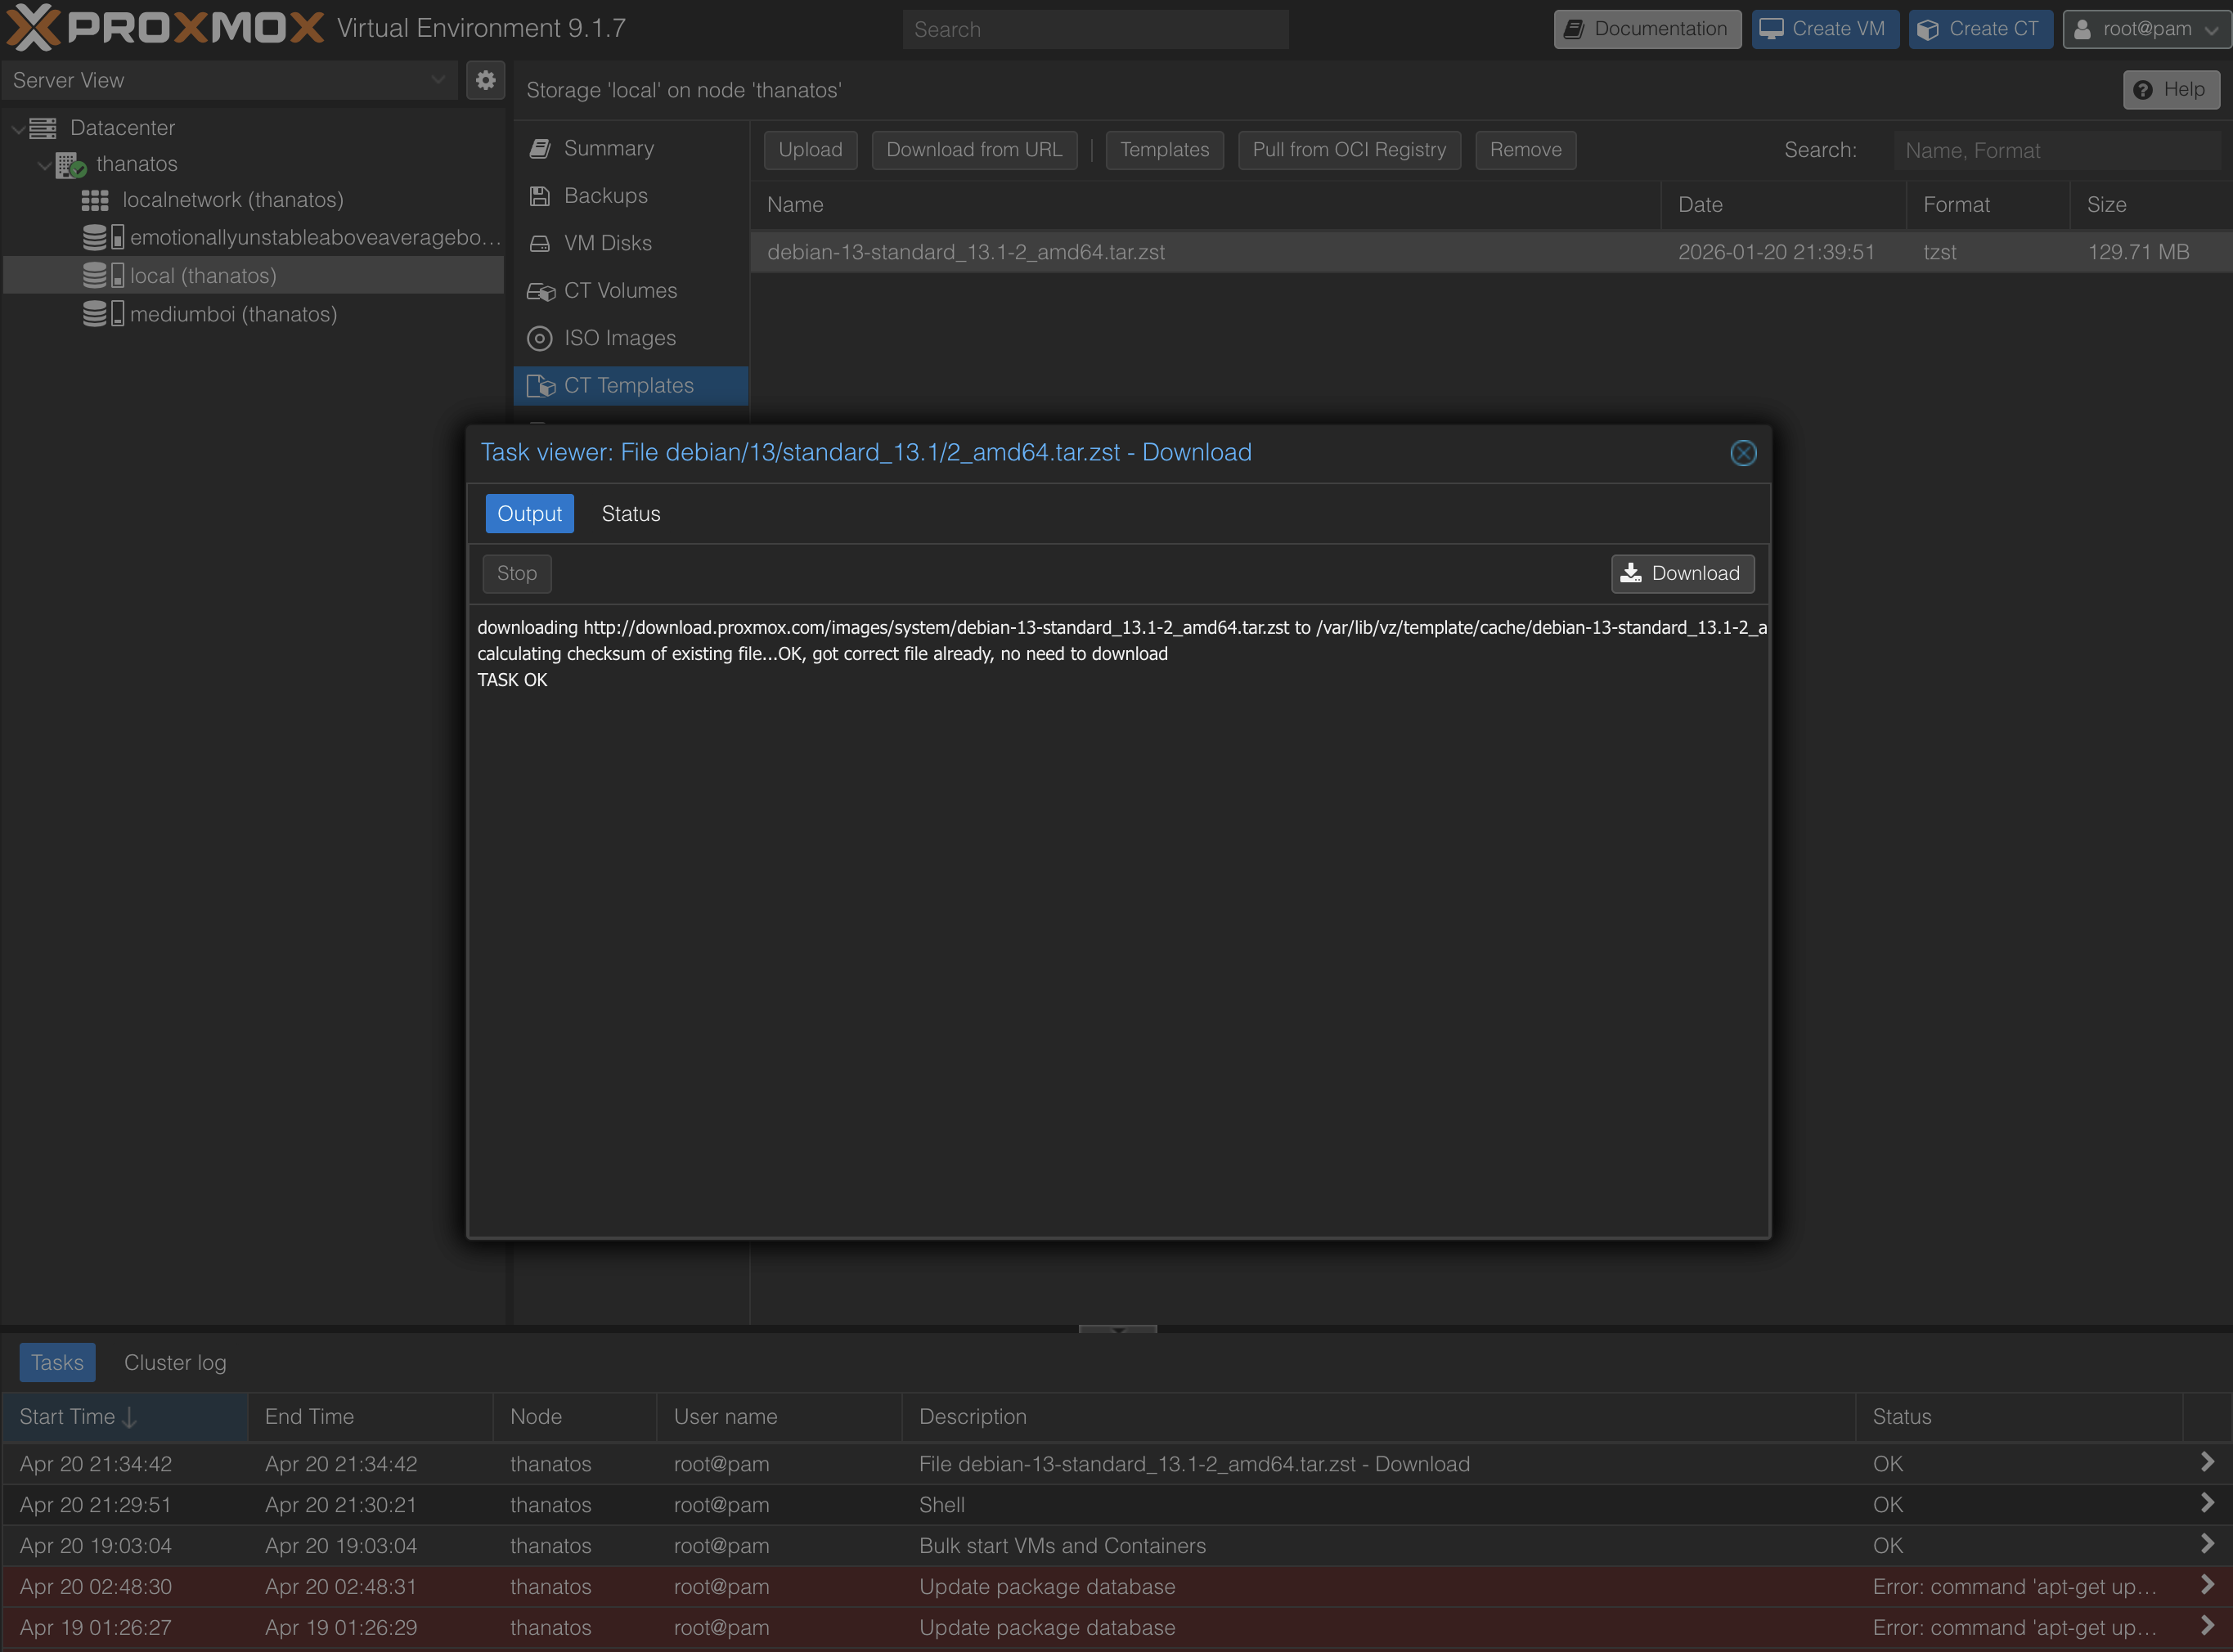Screen dimensions: 2233x1652
Task: Sort templates by Format column
Action: [x=1987, y=205]
